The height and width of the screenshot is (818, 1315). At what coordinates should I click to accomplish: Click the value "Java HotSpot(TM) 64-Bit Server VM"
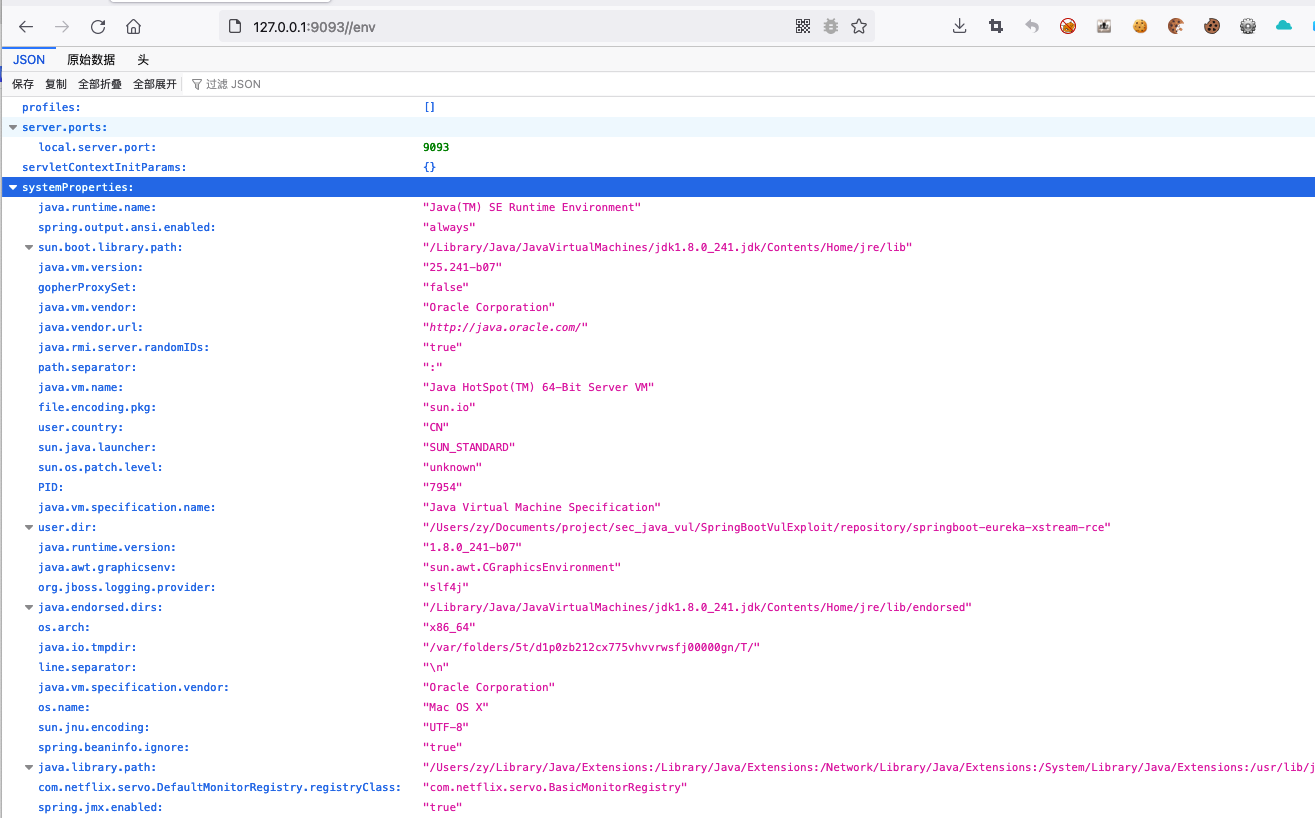coord(538,387)
